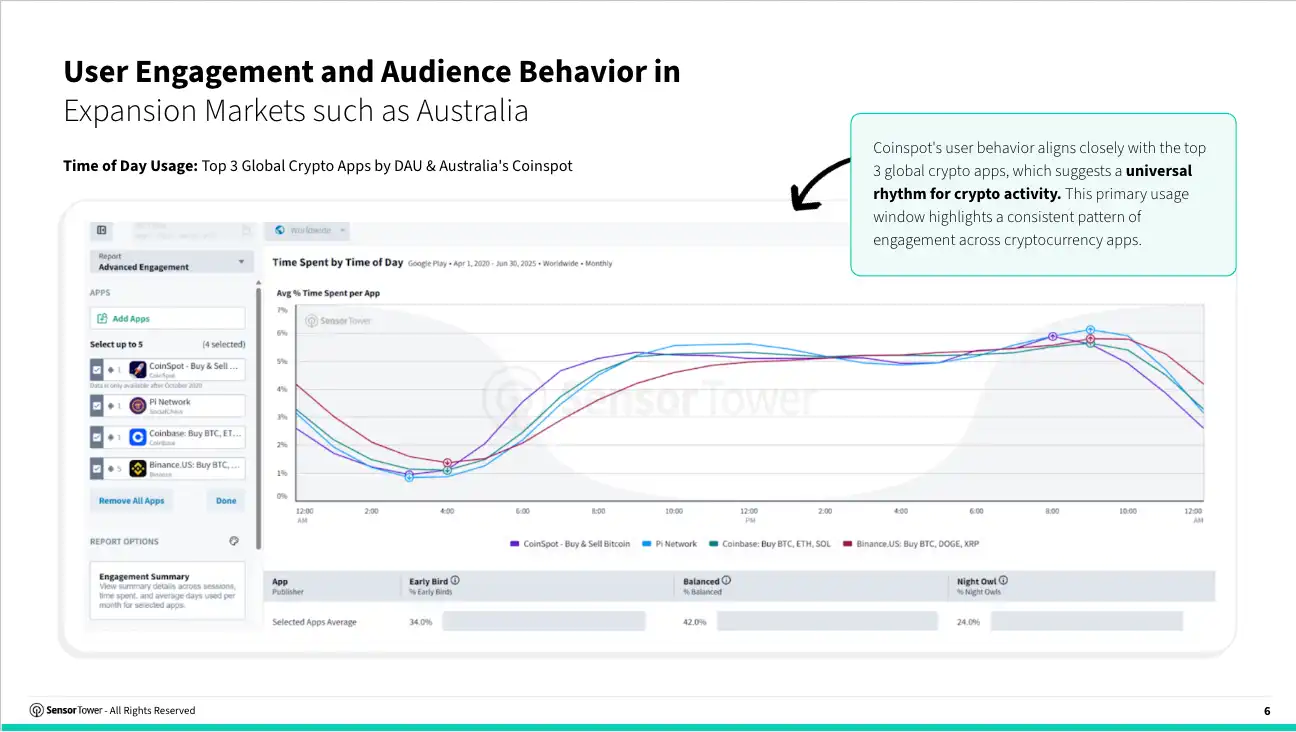Click the Add Apps button
This screenshot has width=1296, height=732.
click(x=167, y=319)
